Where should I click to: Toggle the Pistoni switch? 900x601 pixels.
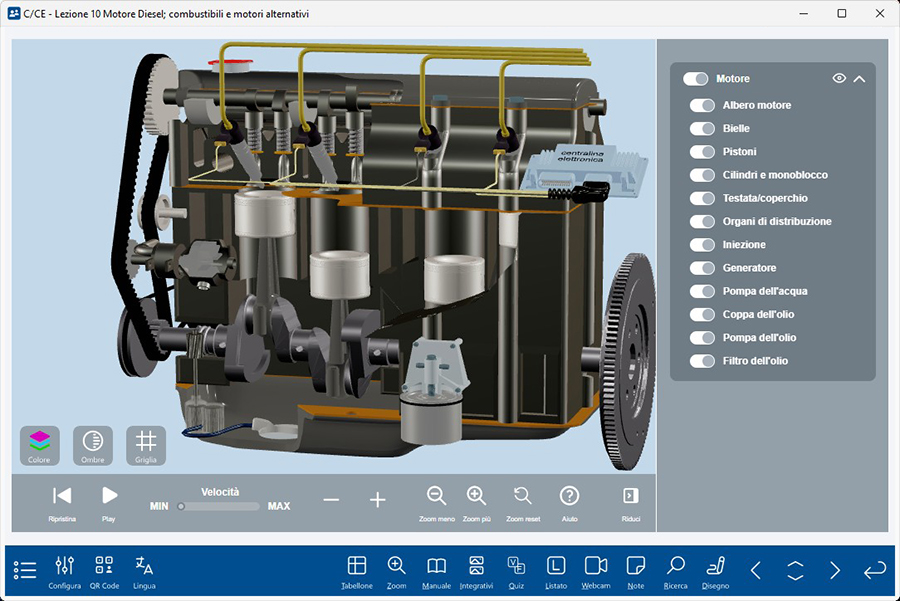[x=701, y=152]
